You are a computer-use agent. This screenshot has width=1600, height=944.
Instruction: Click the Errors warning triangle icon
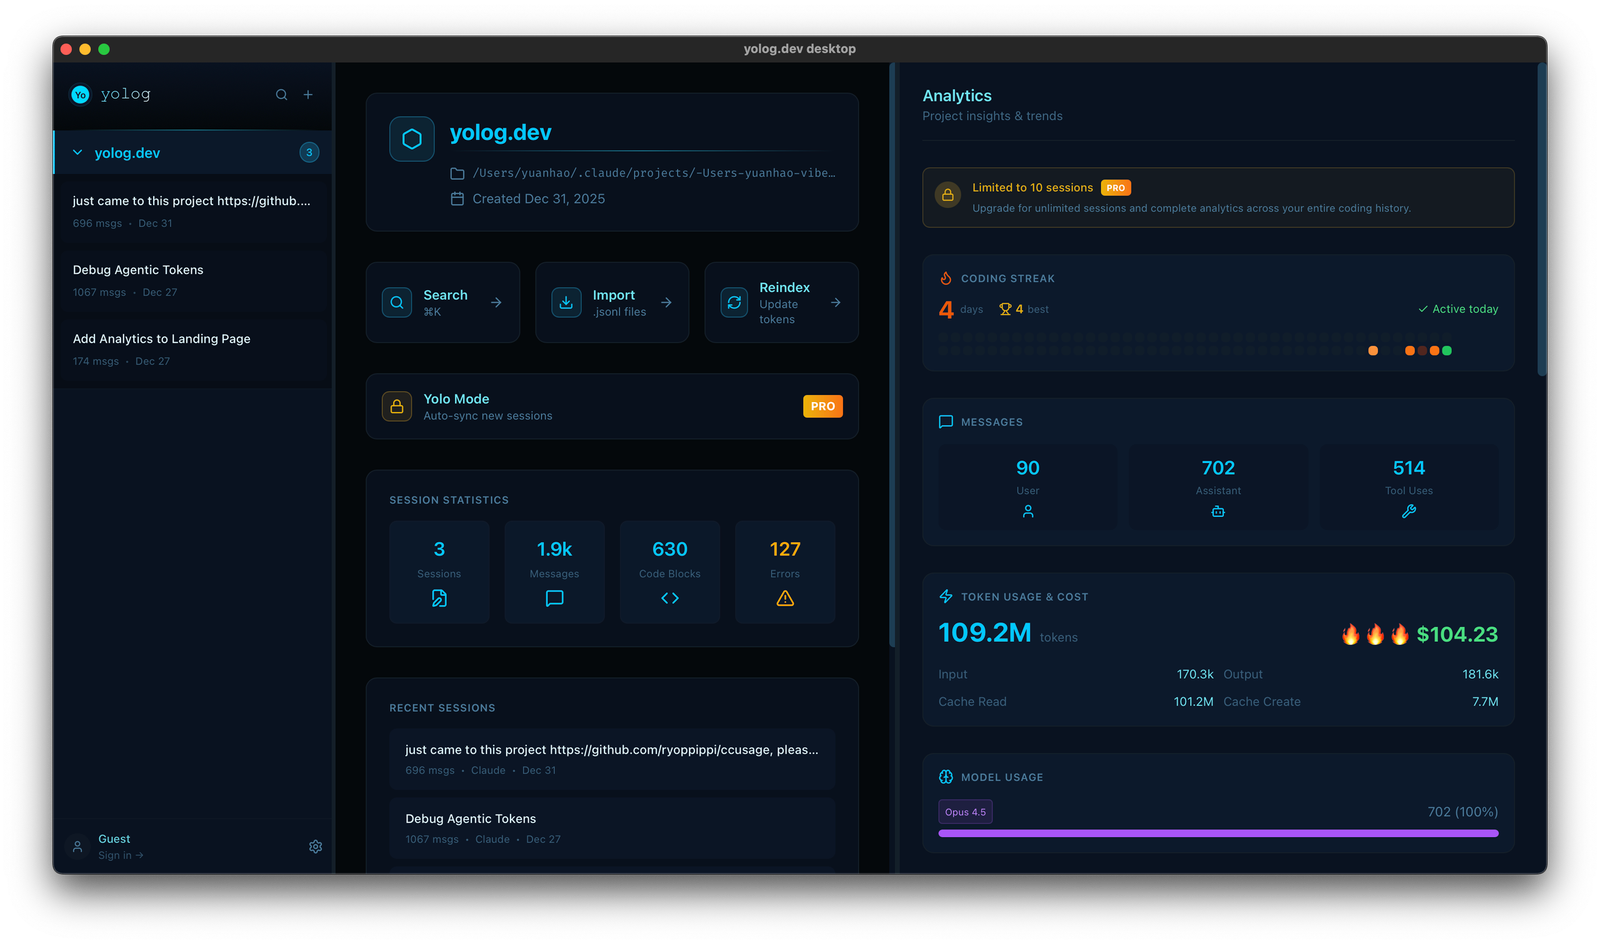pyautogui.click(x=784, y=598)
